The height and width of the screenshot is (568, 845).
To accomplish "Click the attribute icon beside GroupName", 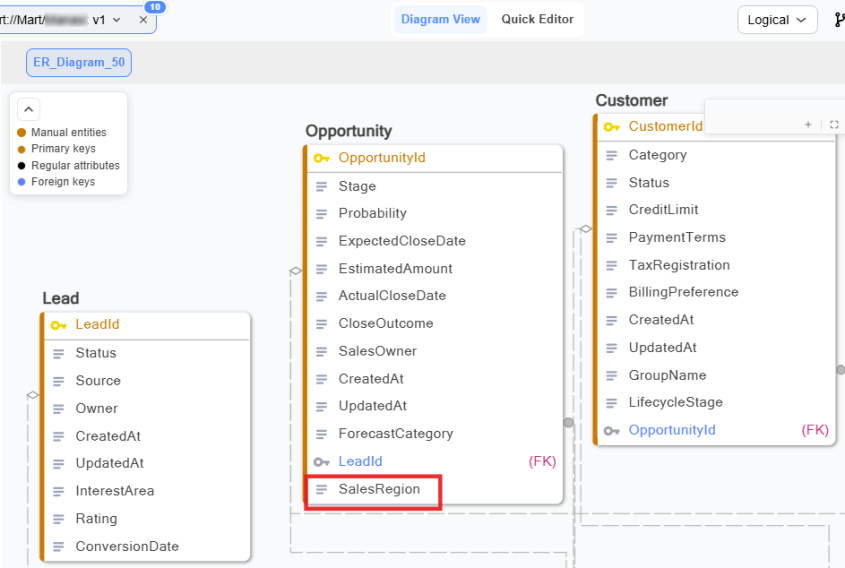I will pos(611,376).
